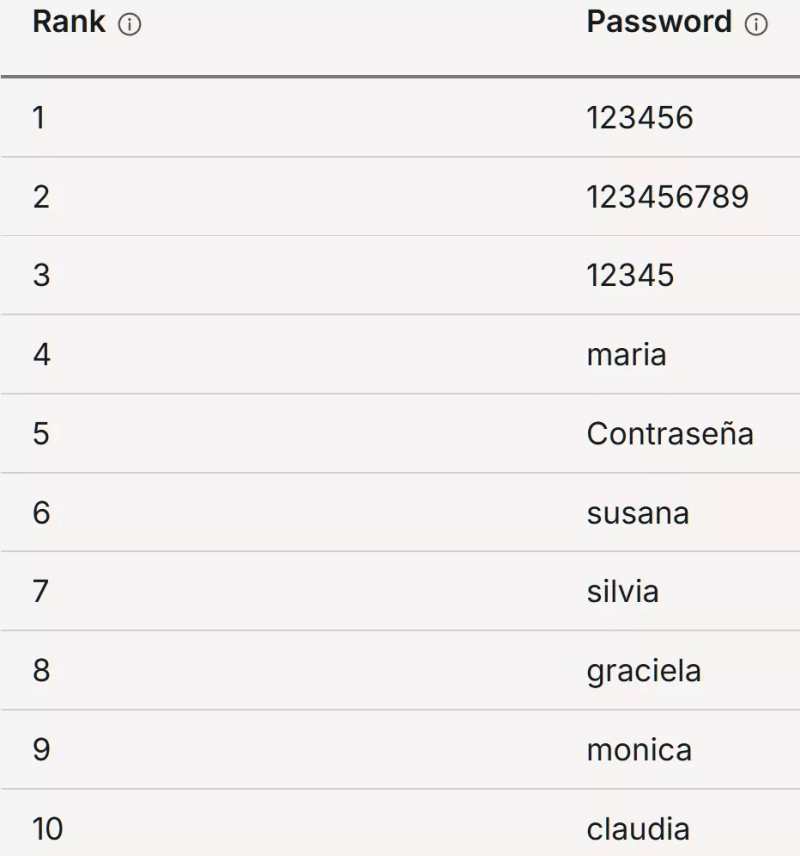
Task: Select rank number 5 cell
Action: coord(41,434)
